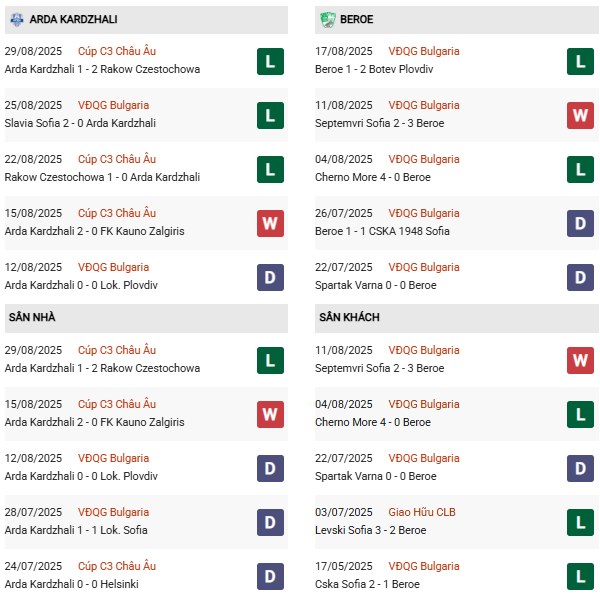Click L badge for Slavia Sofia 2-0 match
The width and height of the screenshot is (600, 603).
(x=268, y=115)
